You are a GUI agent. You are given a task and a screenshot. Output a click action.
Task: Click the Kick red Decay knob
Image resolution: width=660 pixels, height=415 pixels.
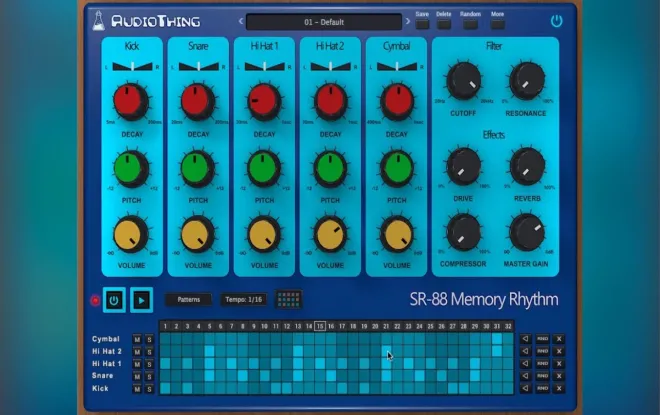(131, 102)
